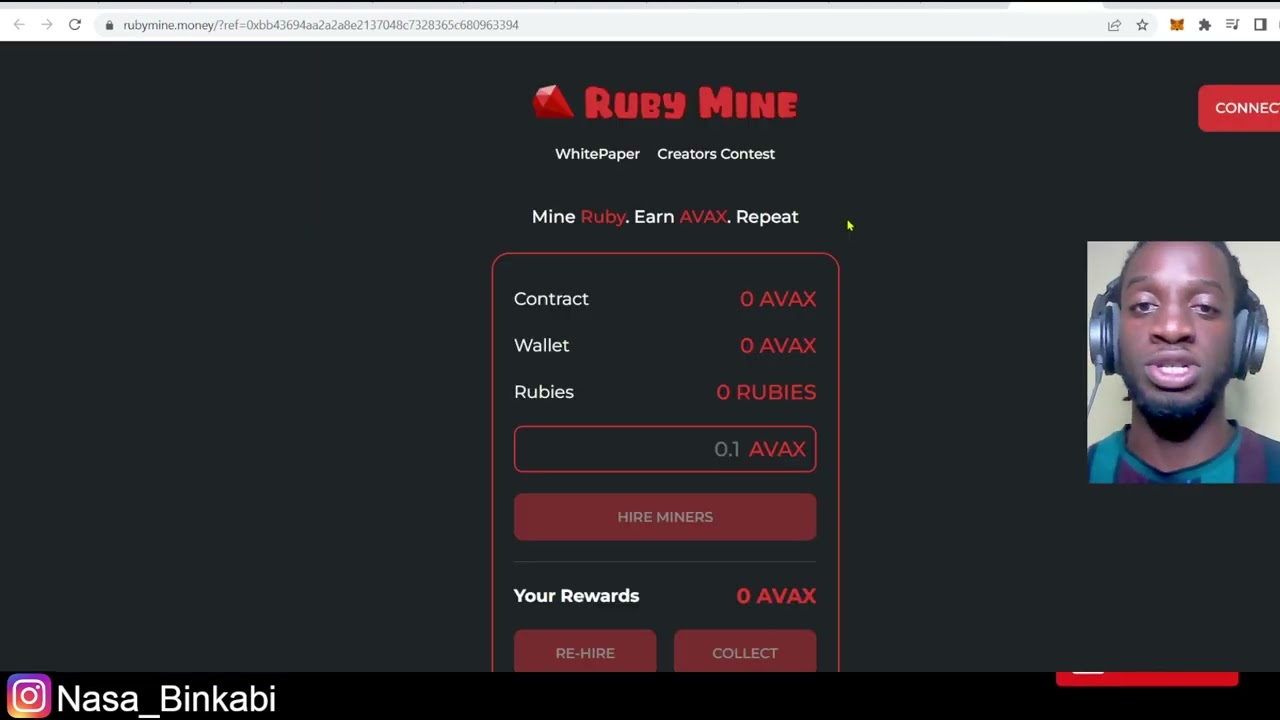Screen dimensions: 1280x720
Task: Click the webcam video overlay
Action: point(1183,362)
